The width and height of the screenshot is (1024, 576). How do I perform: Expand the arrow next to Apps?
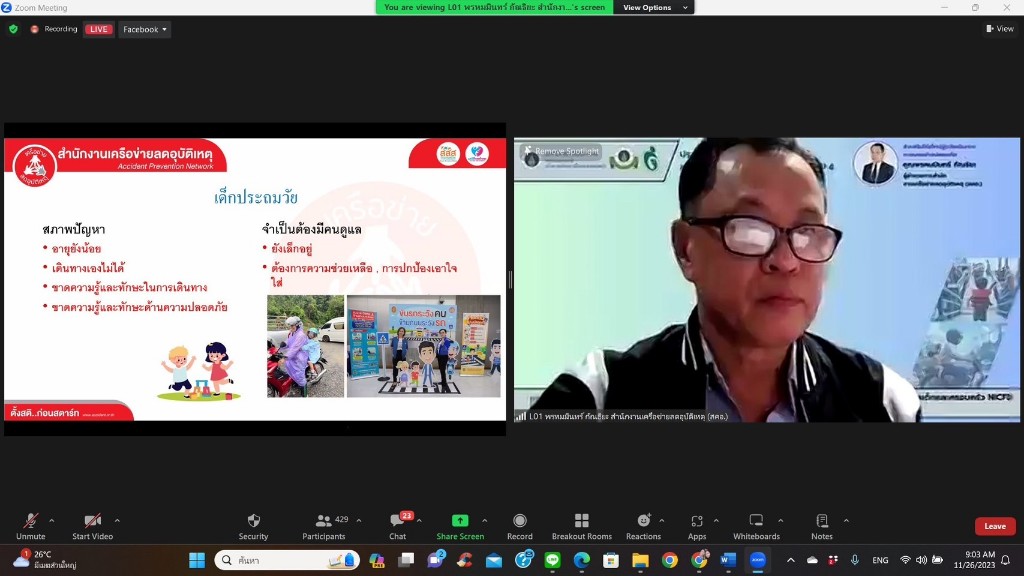pyautogui.click(x=716, y=520)
